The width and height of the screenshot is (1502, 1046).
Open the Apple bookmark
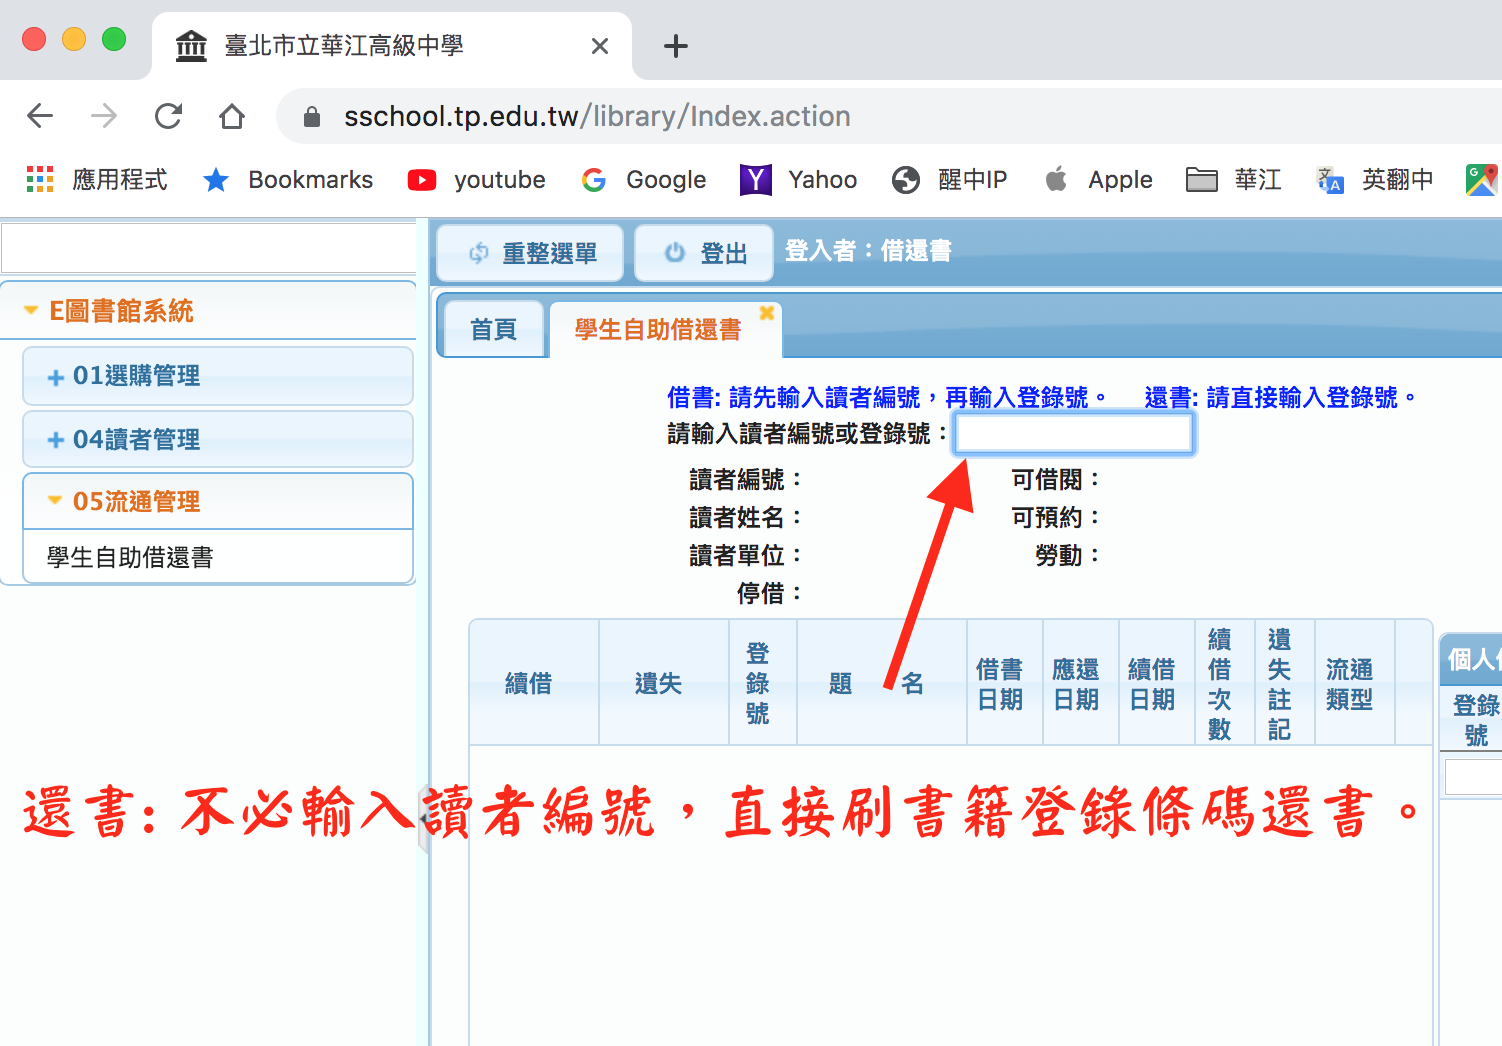tap(1098, 180)
